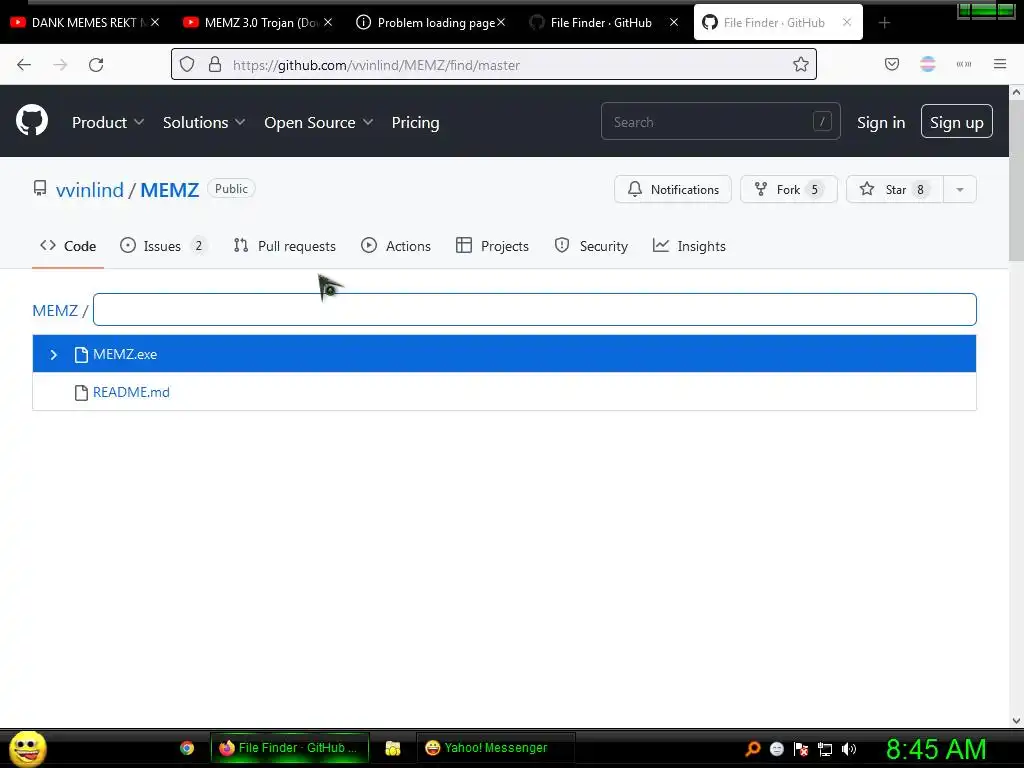
Task: Expand the Product menu
Action: tap(108, 122)
